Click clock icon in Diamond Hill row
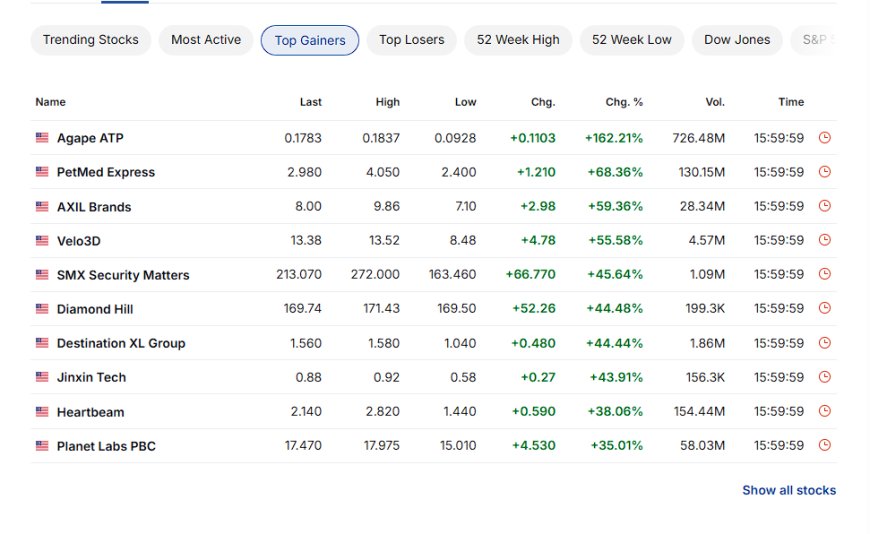Viewport: 870px width, 534px height. pyautogui.click(x=825, y=309)
